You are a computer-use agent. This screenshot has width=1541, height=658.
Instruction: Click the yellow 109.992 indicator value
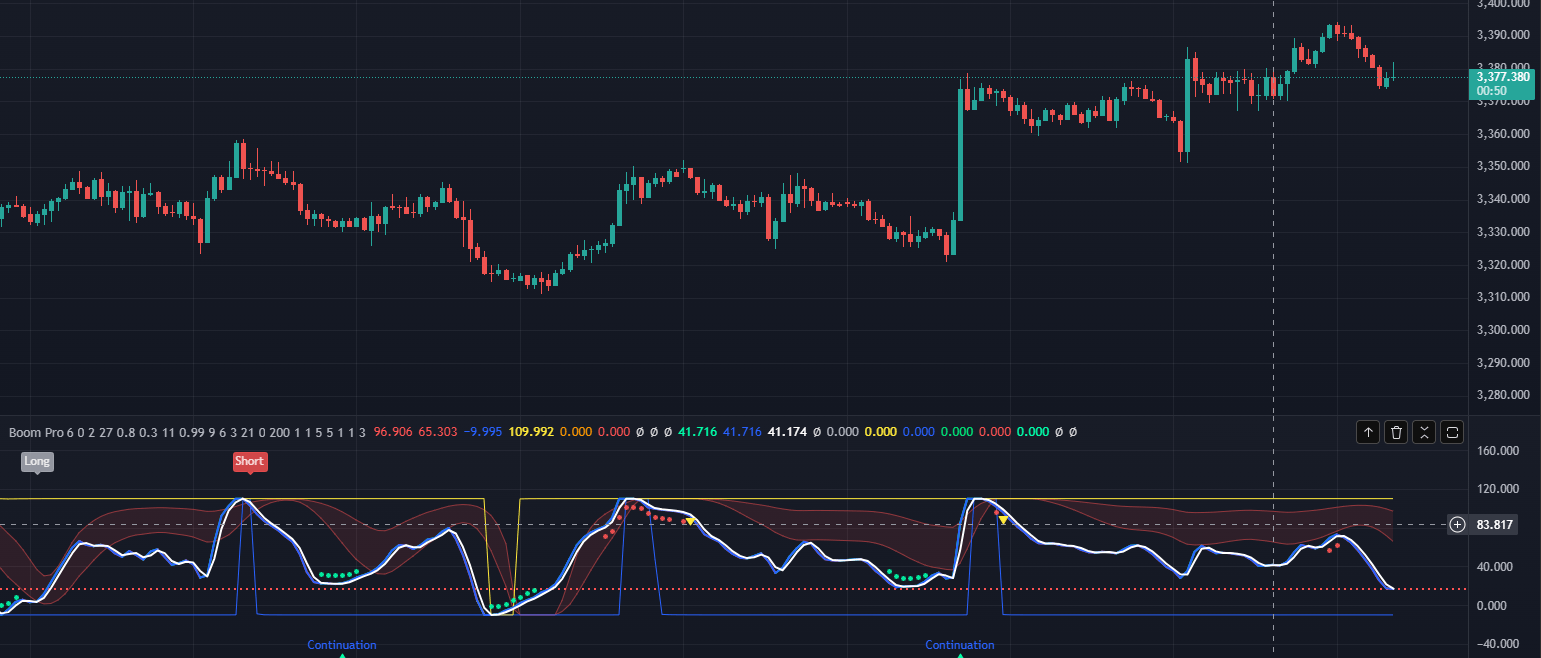(531, 432)
